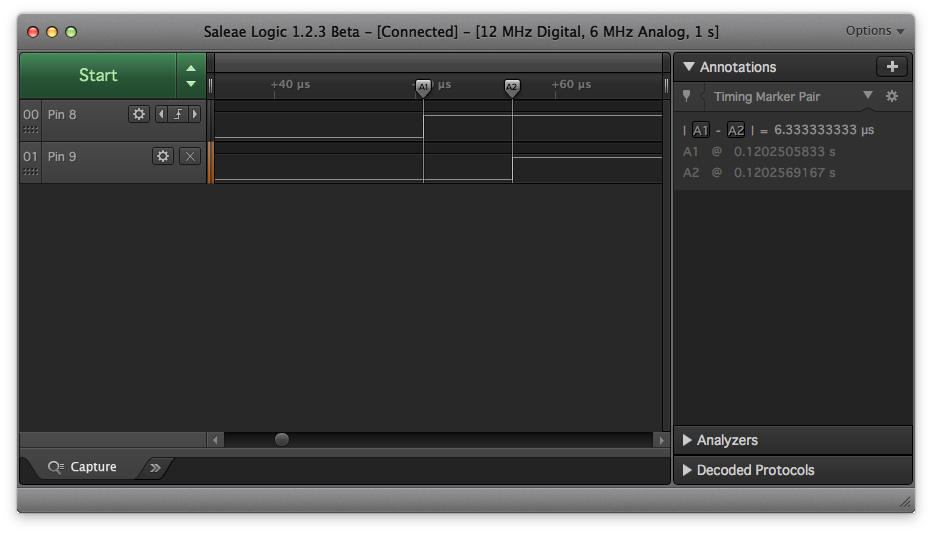Viewport: 932px width, 534px height.
Task: Click the horizontal scrollbar left arrow
Action: pos(215,440)
